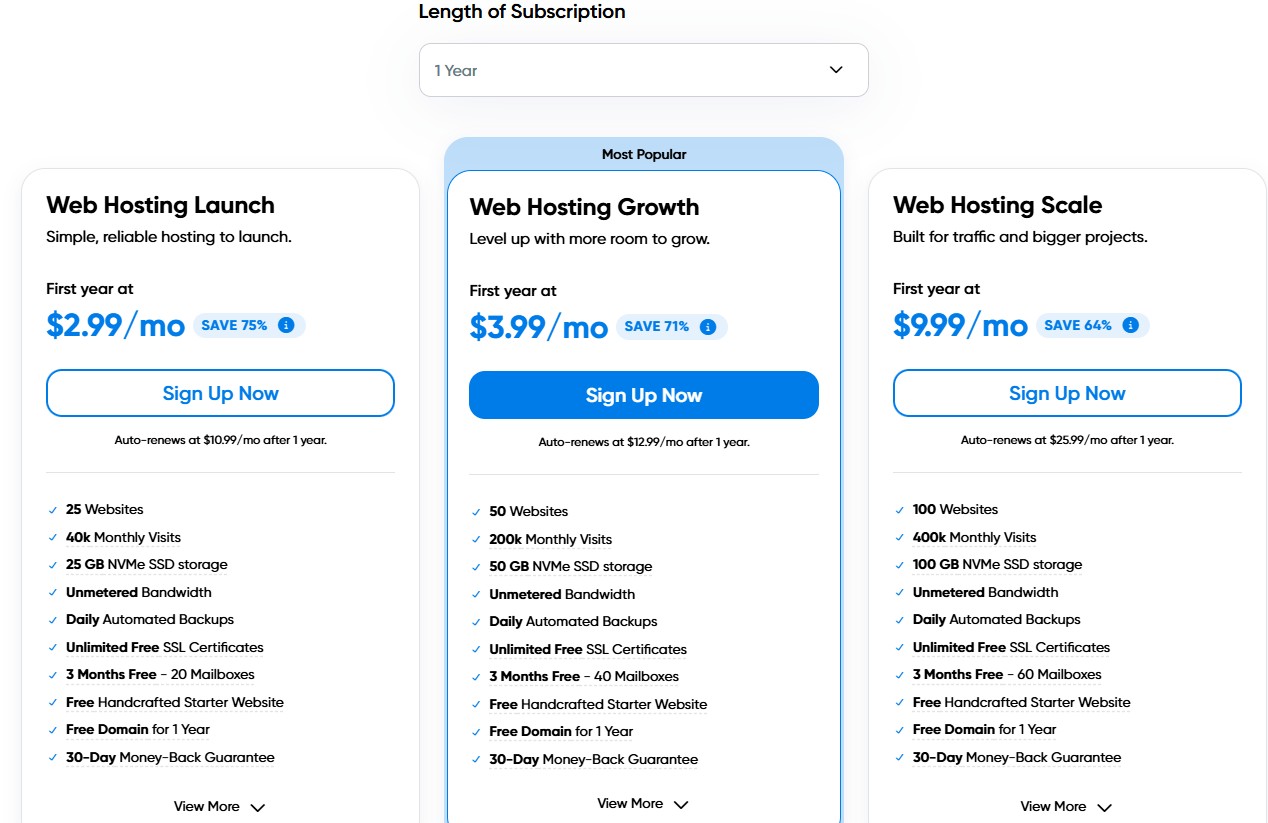
Task: Sign up for the Web Hosting Growth plan
Action: (643, 395)
